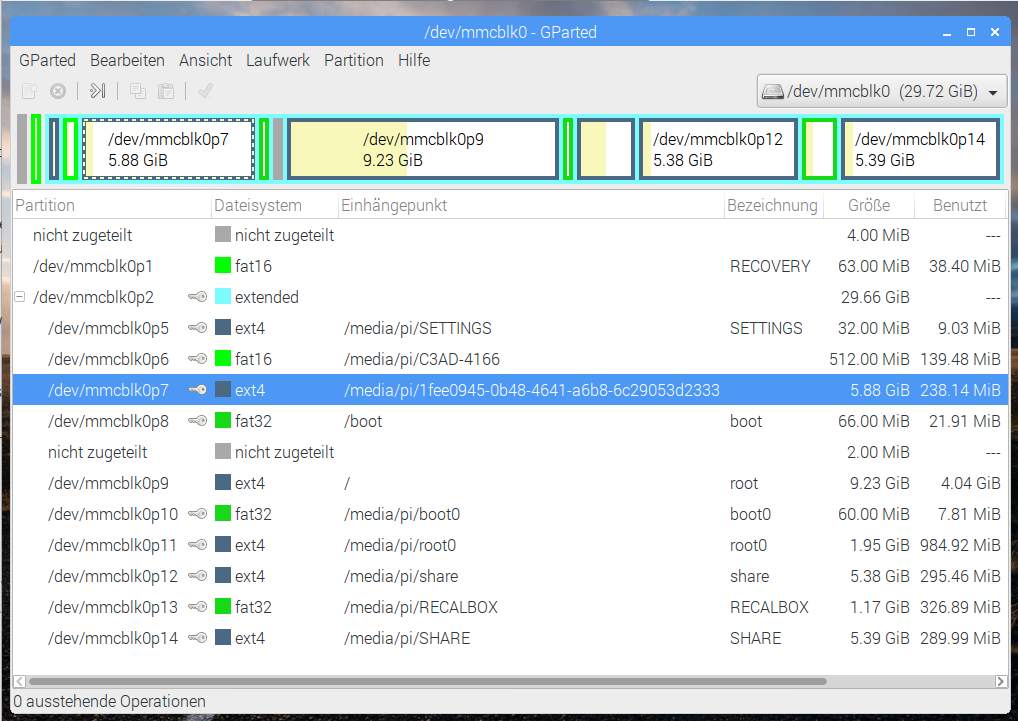
Task: Click the key icon beside /dev/mmcblk0p5
Action: point(197,328)
